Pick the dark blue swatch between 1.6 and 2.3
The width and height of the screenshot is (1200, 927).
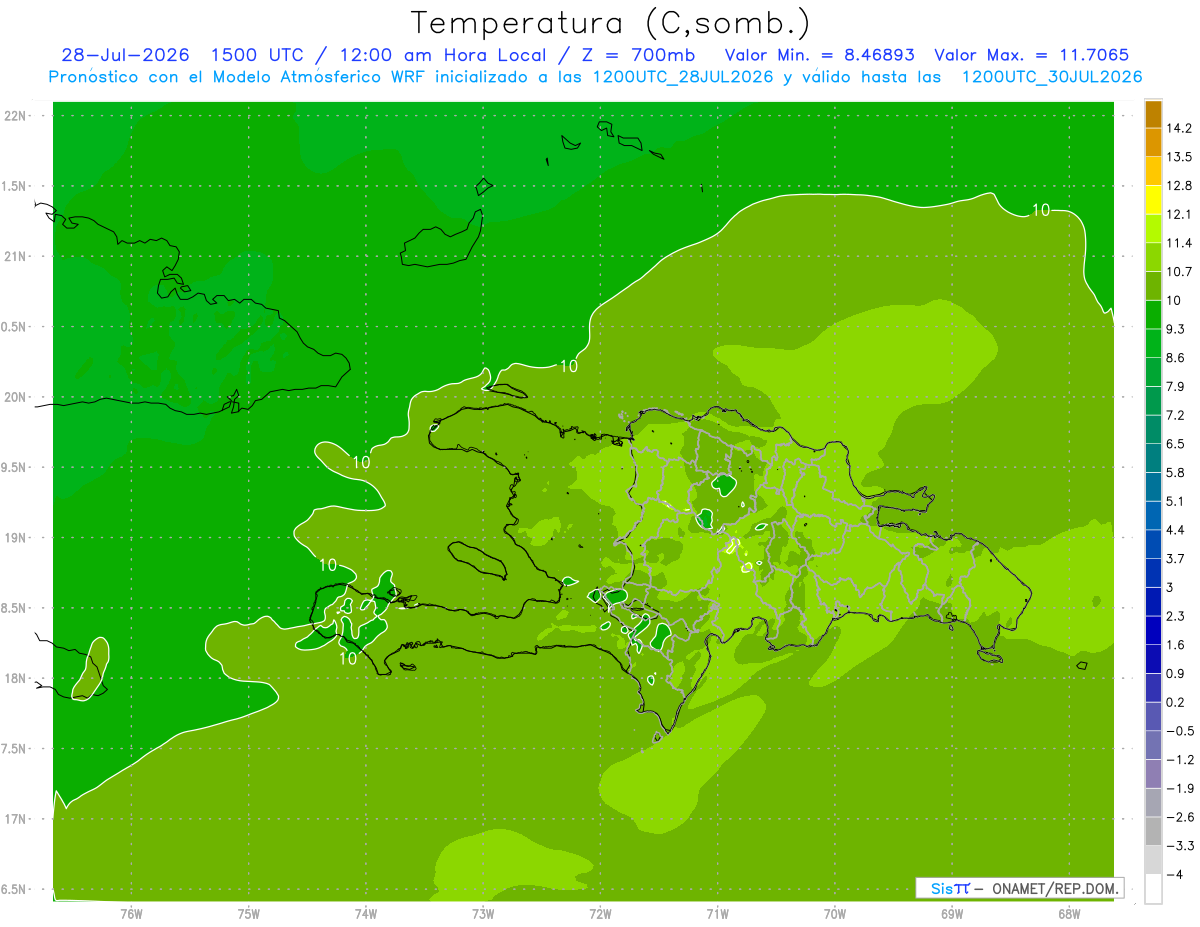(x=1153, y=630)
